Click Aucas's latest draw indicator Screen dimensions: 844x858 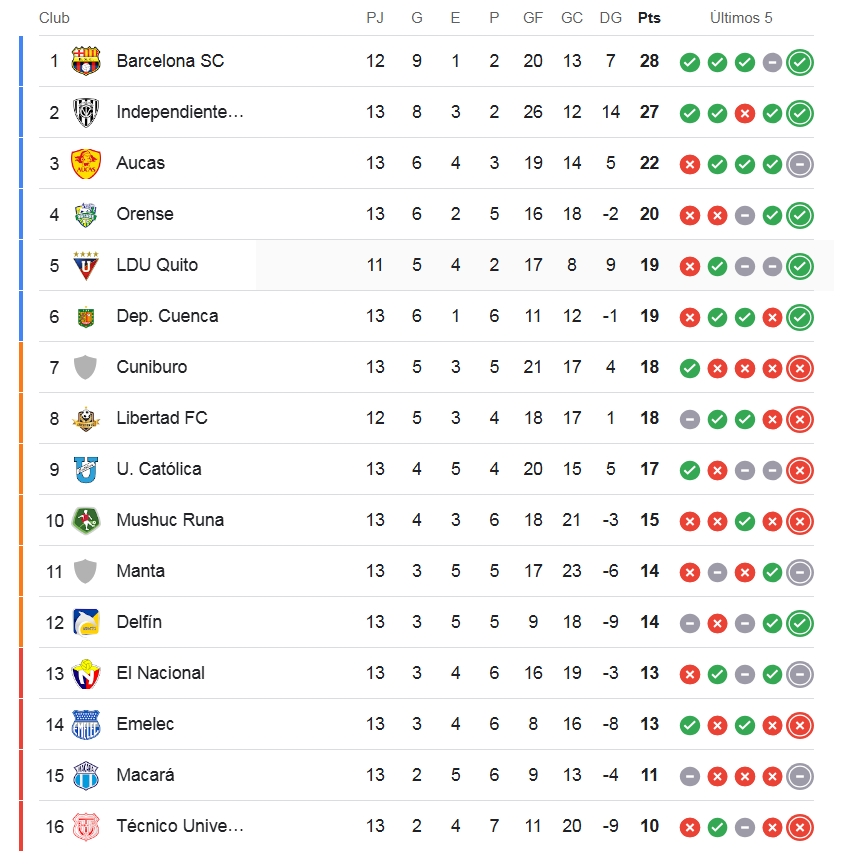point(800,164)
